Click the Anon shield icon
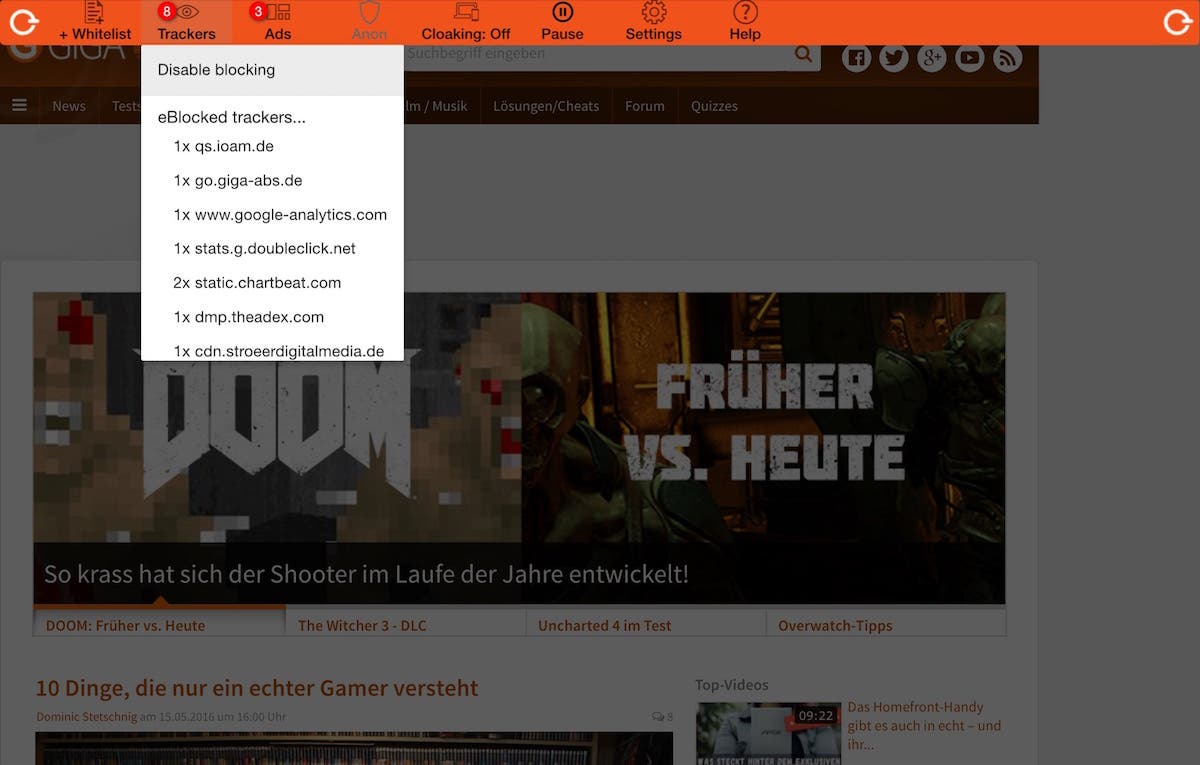The image size is (1200, 765). [369, 13]
